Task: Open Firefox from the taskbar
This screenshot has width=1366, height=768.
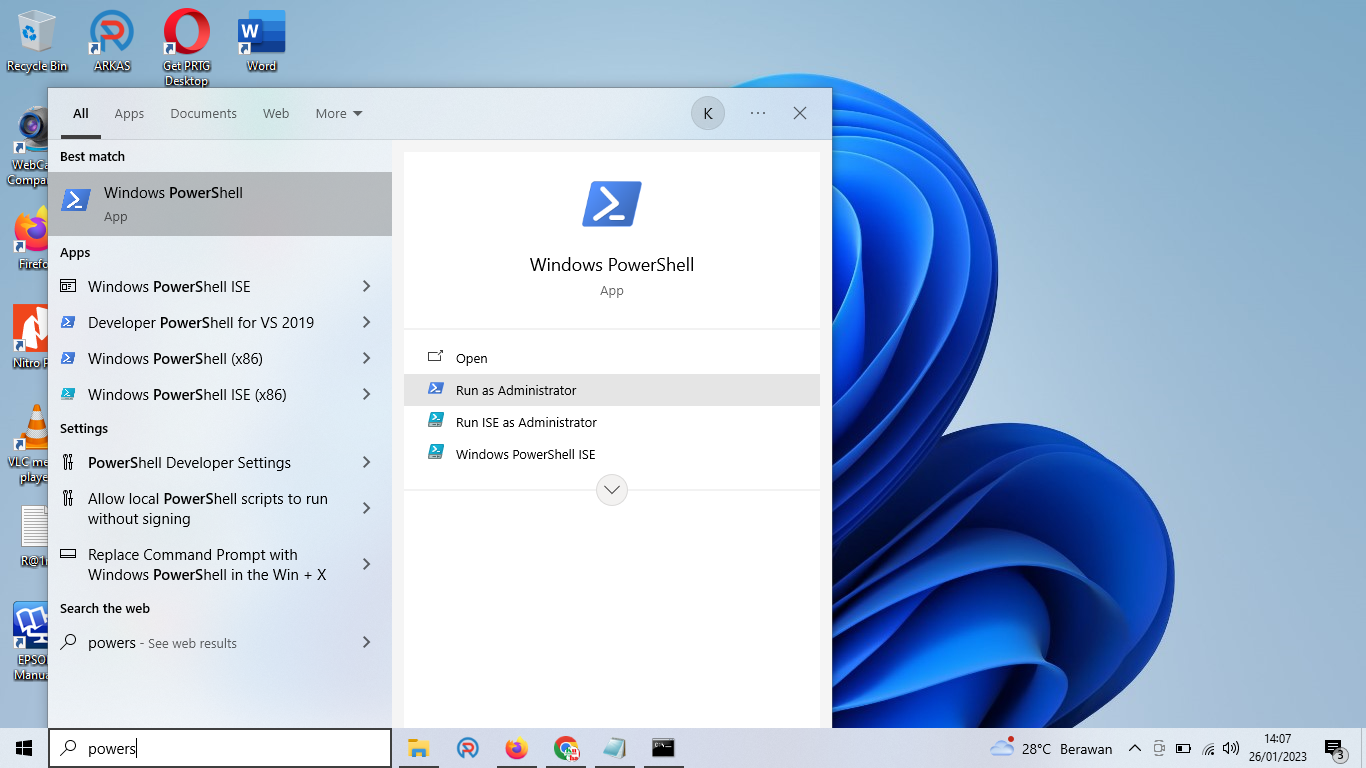Action: [516, 748]
